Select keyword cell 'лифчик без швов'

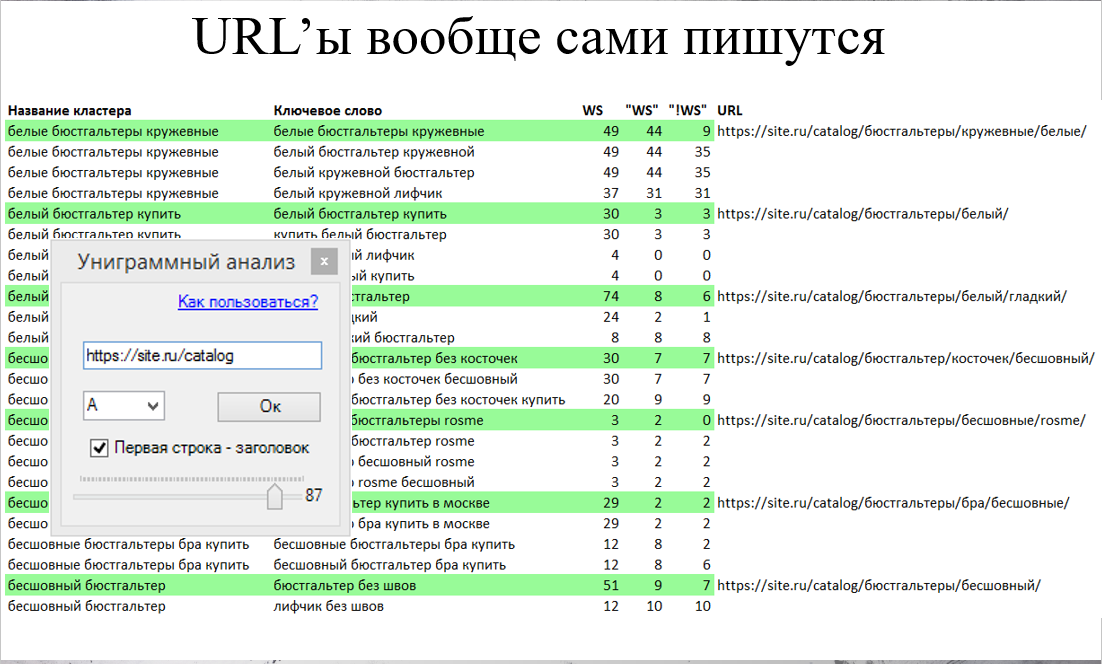click(x=329, y=606)
